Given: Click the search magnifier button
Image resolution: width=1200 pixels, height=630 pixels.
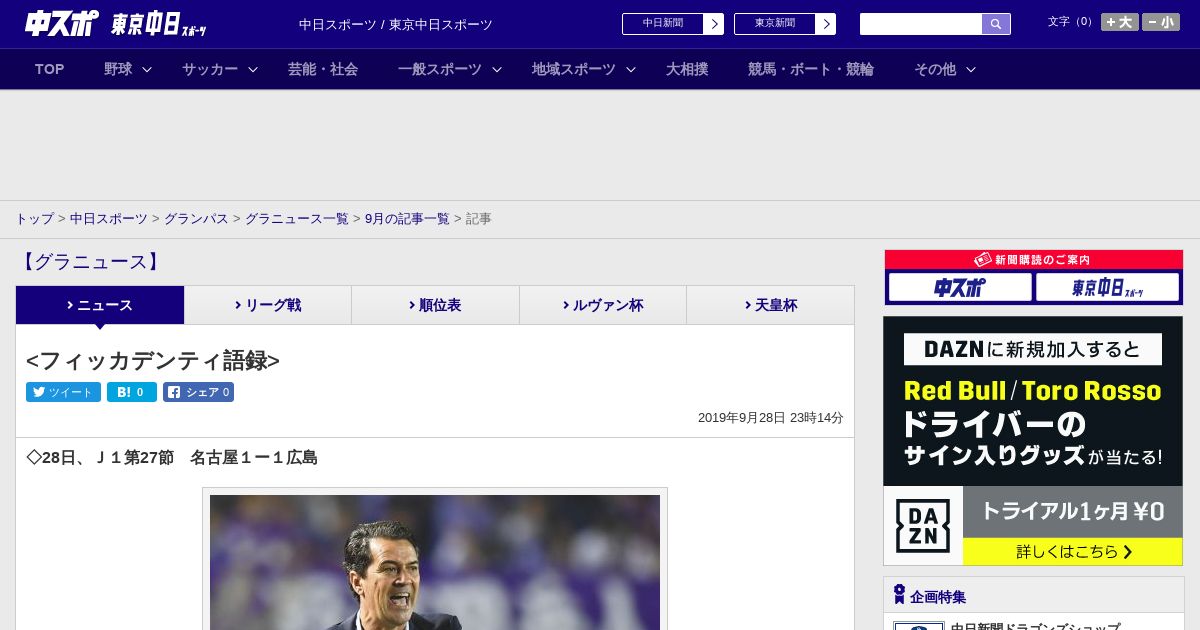Looking at the screenshot, I should [996, 24].
